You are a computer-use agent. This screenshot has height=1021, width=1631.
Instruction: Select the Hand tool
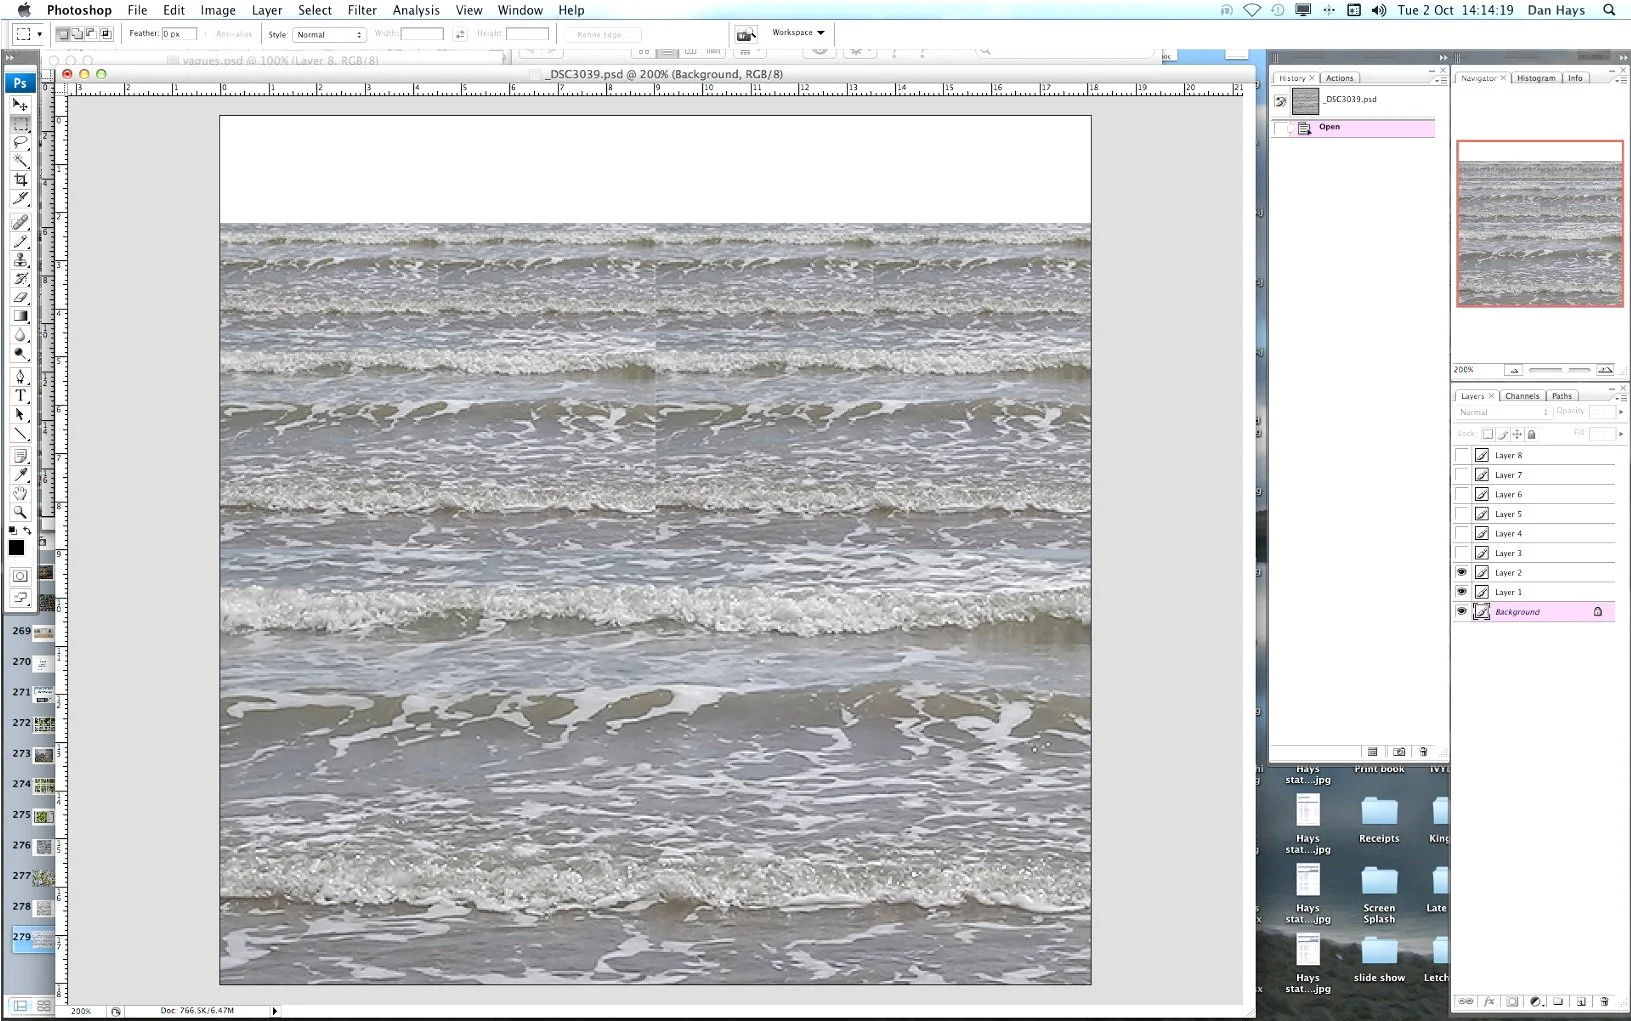20,493
